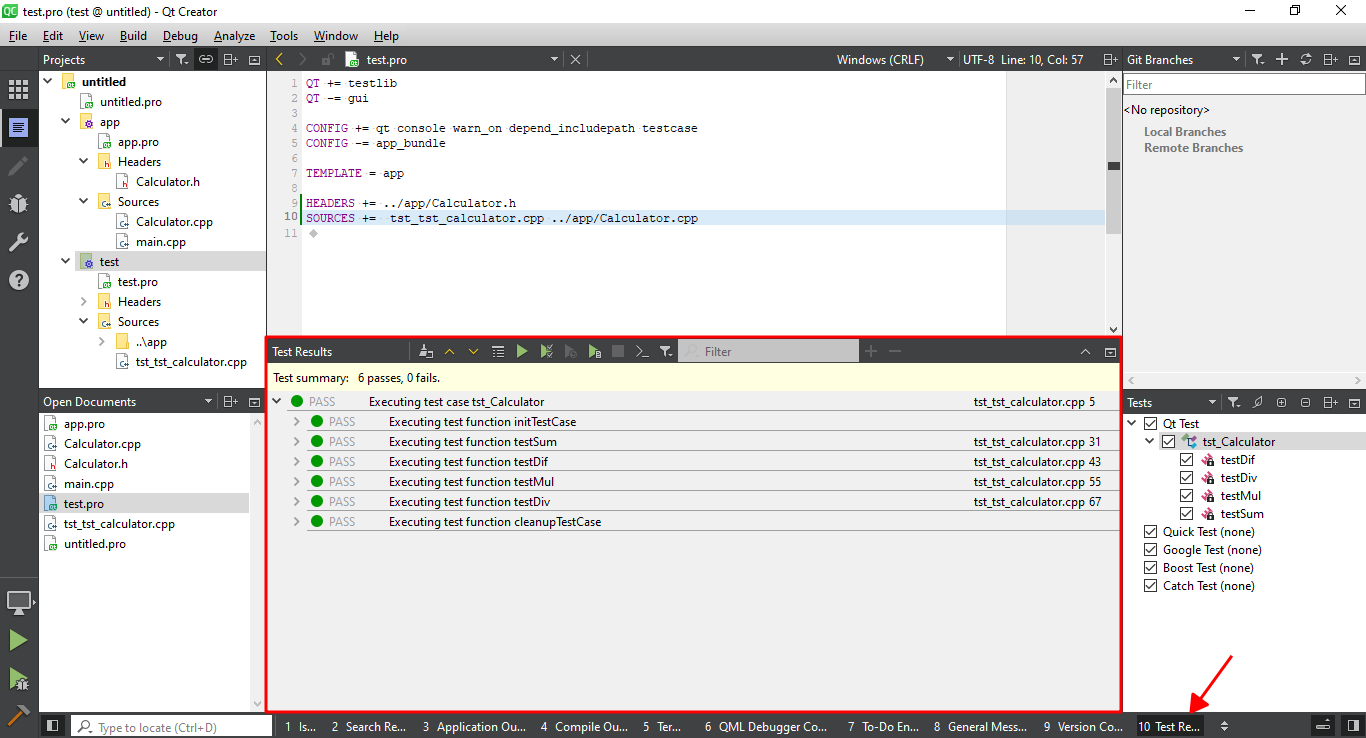
Task: Open the Tools menu
Action: [284, 35]
